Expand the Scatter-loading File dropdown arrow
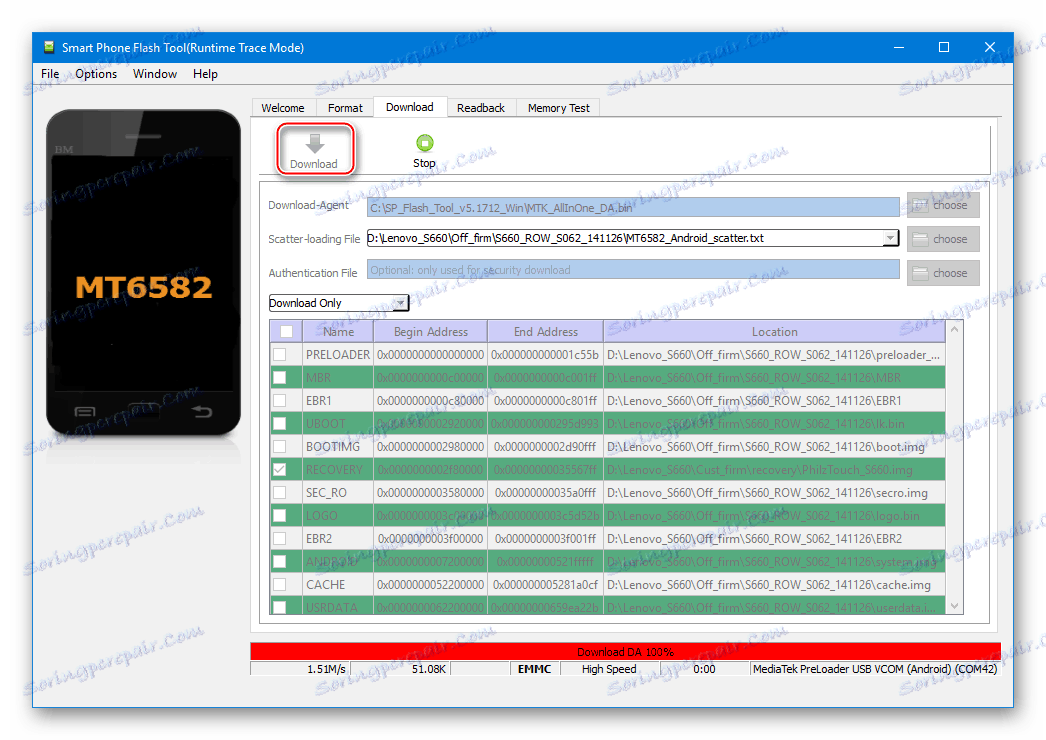The image size is (1046, 740). tap(890, 239)
